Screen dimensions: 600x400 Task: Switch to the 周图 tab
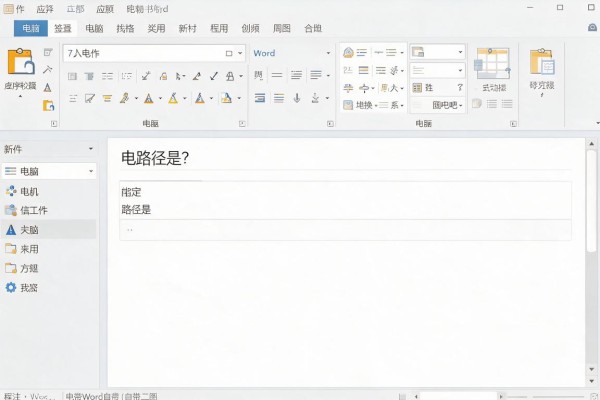click(x=282, y=28)
